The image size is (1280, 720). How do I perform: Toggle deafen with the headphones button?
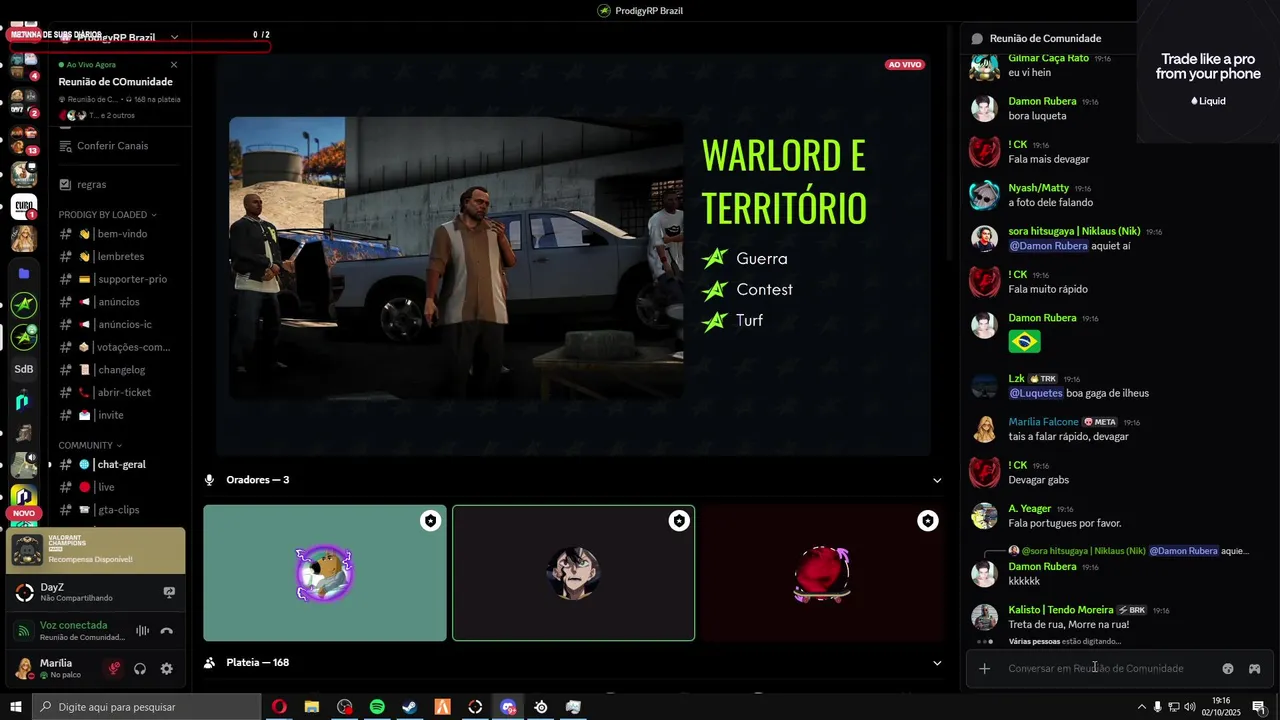pyautogui.click(x=140, y=669)
